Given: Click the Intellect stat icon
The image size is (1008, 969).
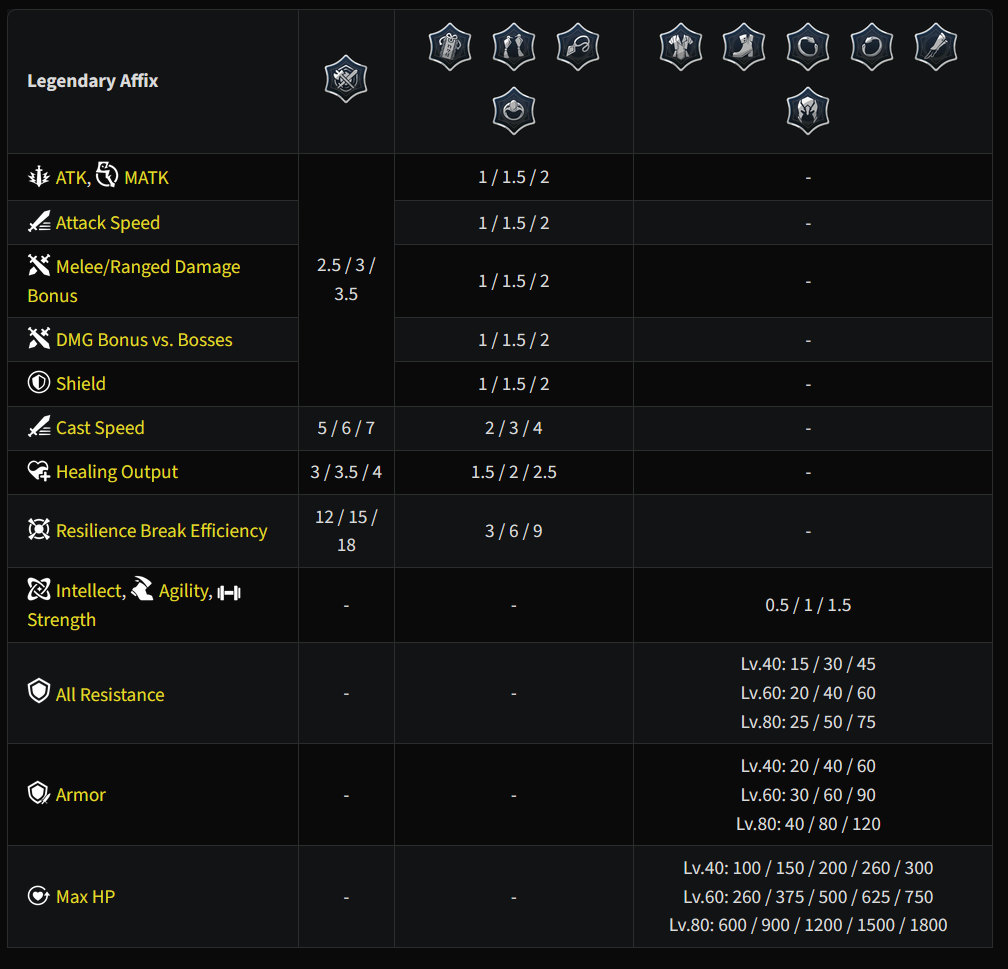Looking at the screenshot, I should [39, 589].
